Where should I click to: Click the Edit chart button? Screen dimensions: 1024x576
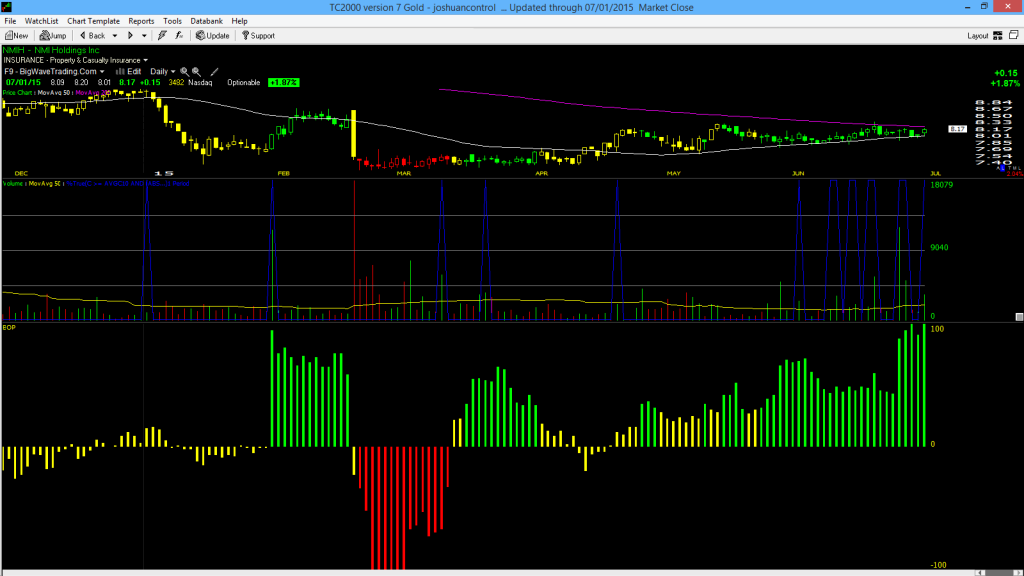(x=129, y=71)
